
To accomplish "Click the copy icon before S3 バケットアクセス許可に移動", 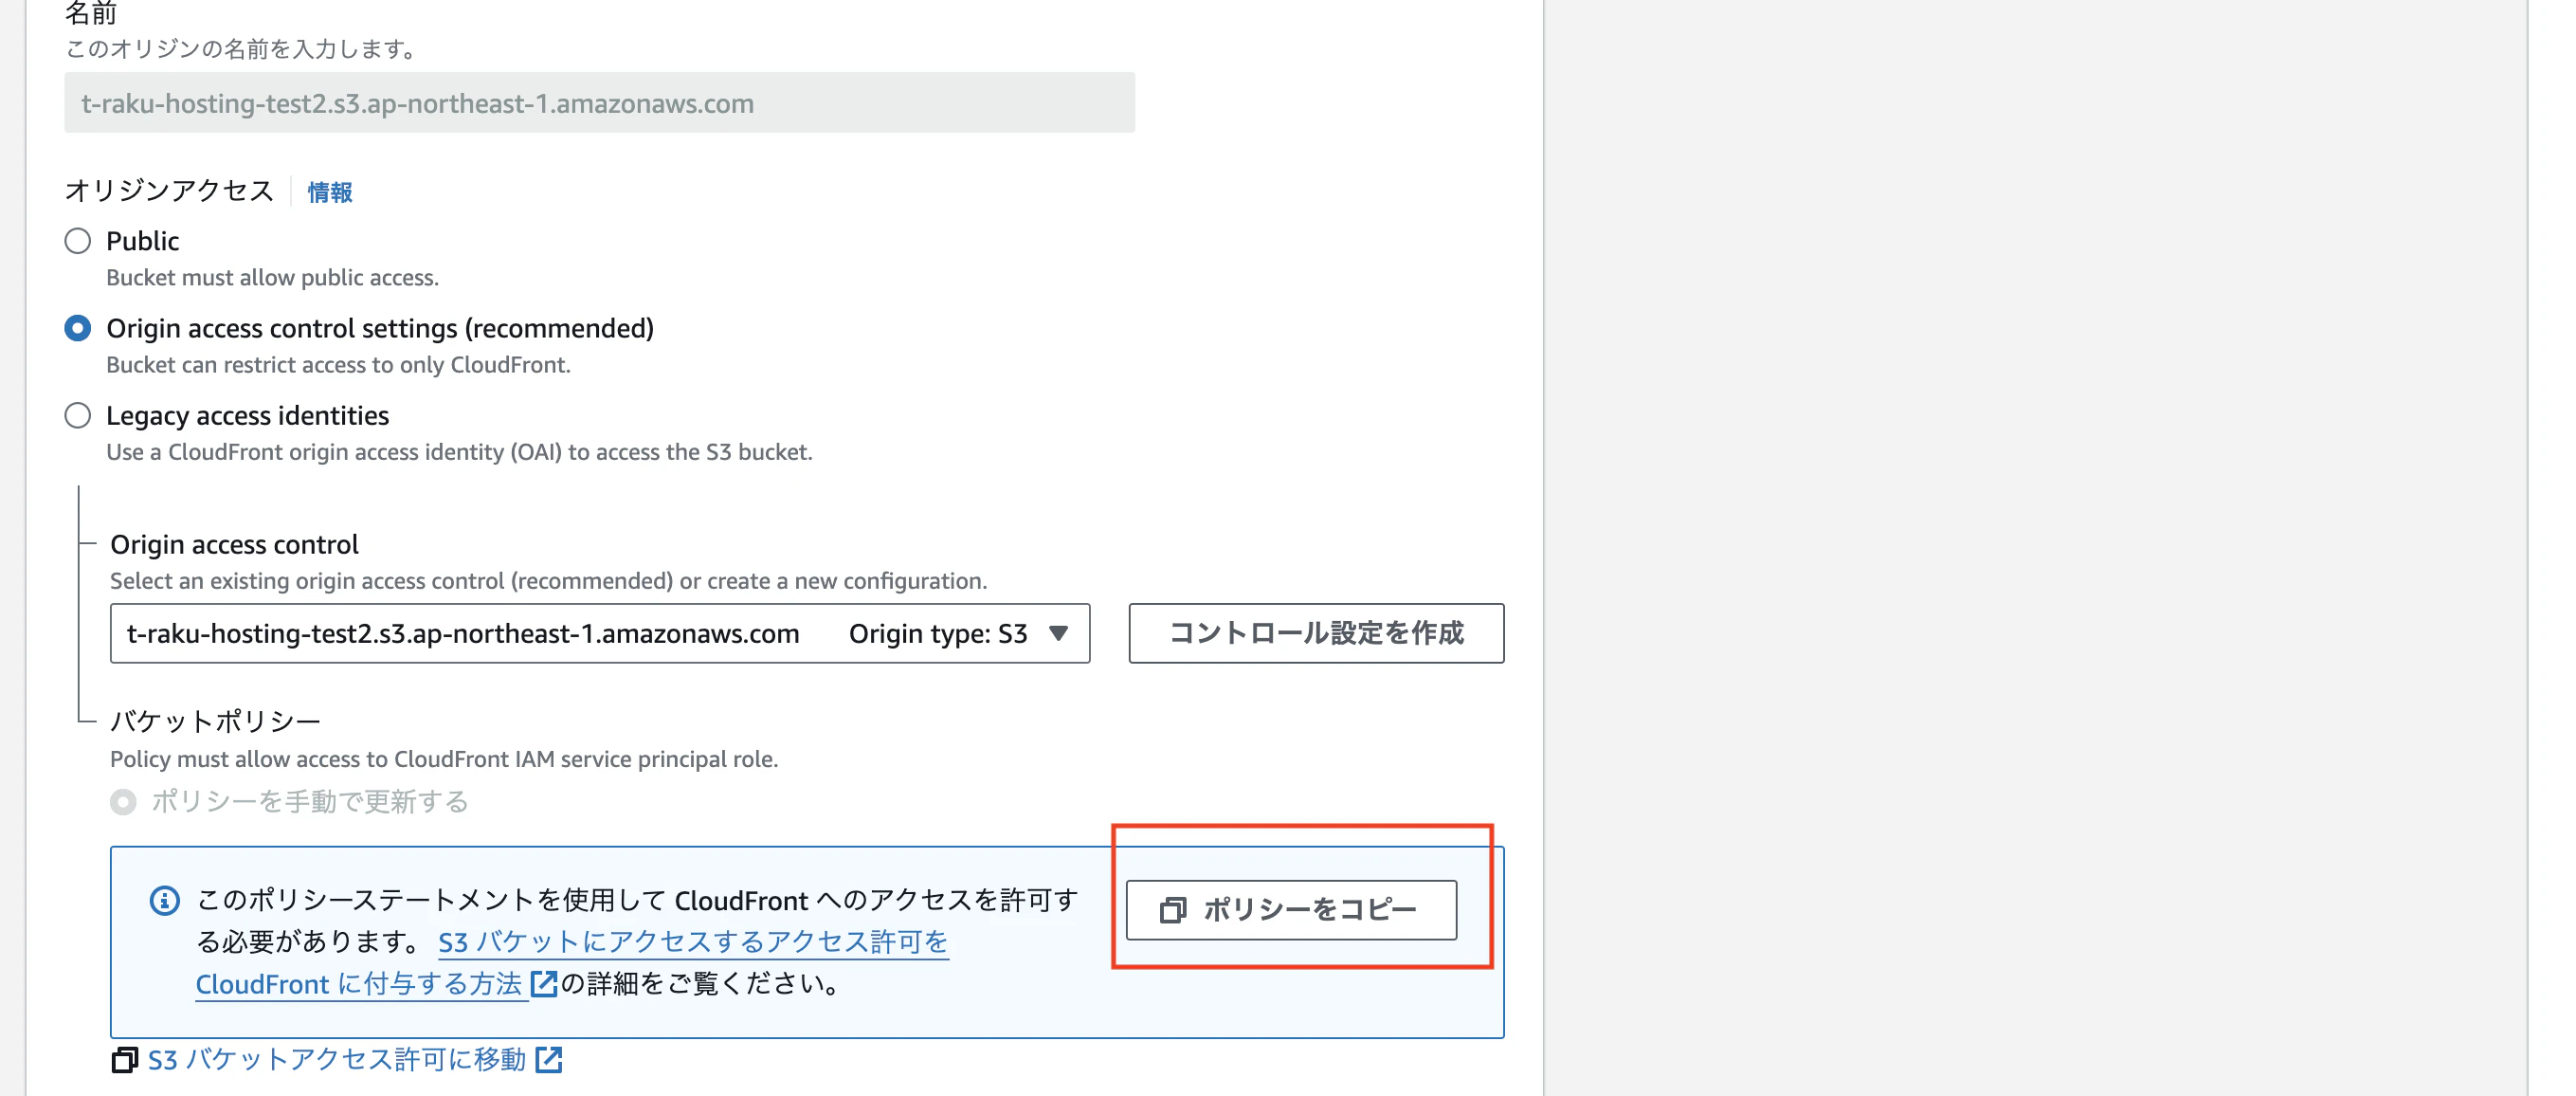I will pyautogui.click(x=124, y=1061).
